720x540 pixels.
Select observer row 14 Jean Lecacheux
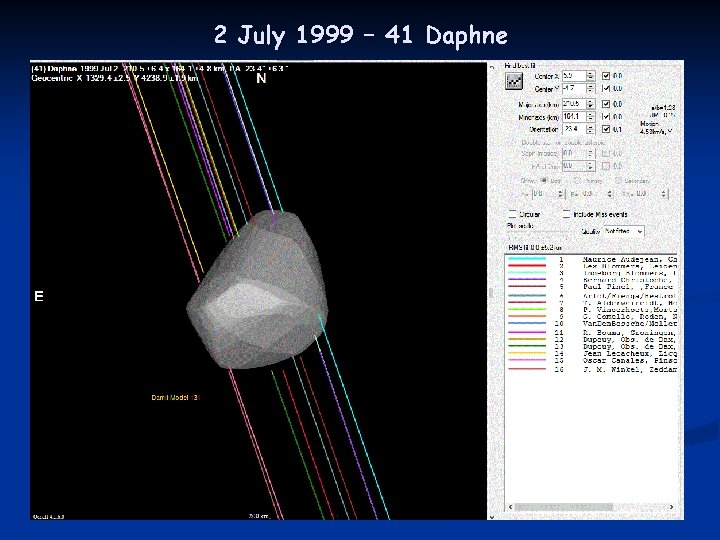pos(591,354)
